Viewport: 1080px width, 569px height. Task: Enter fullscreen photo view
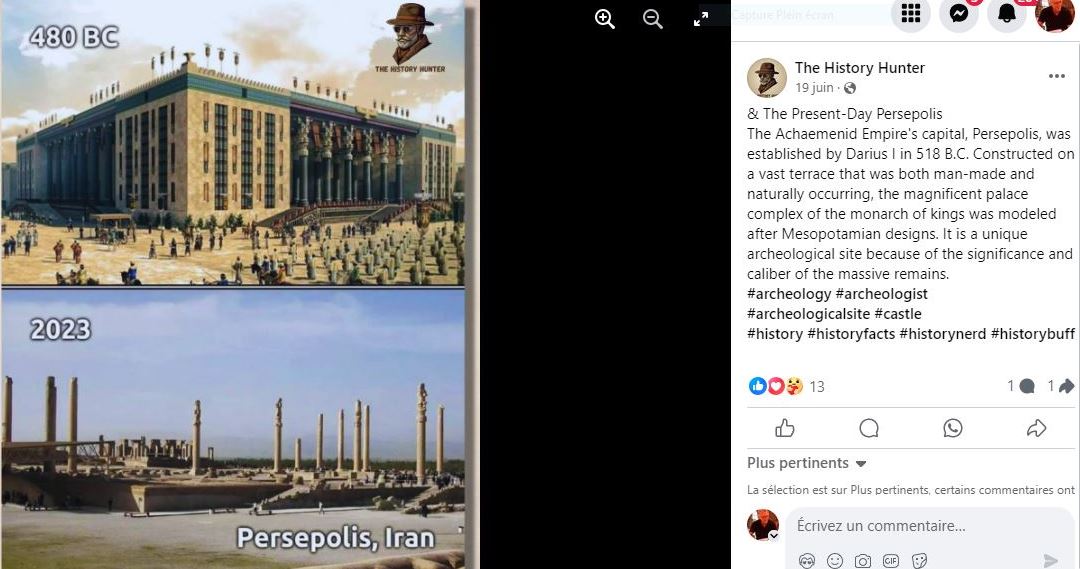pos(700,19)
